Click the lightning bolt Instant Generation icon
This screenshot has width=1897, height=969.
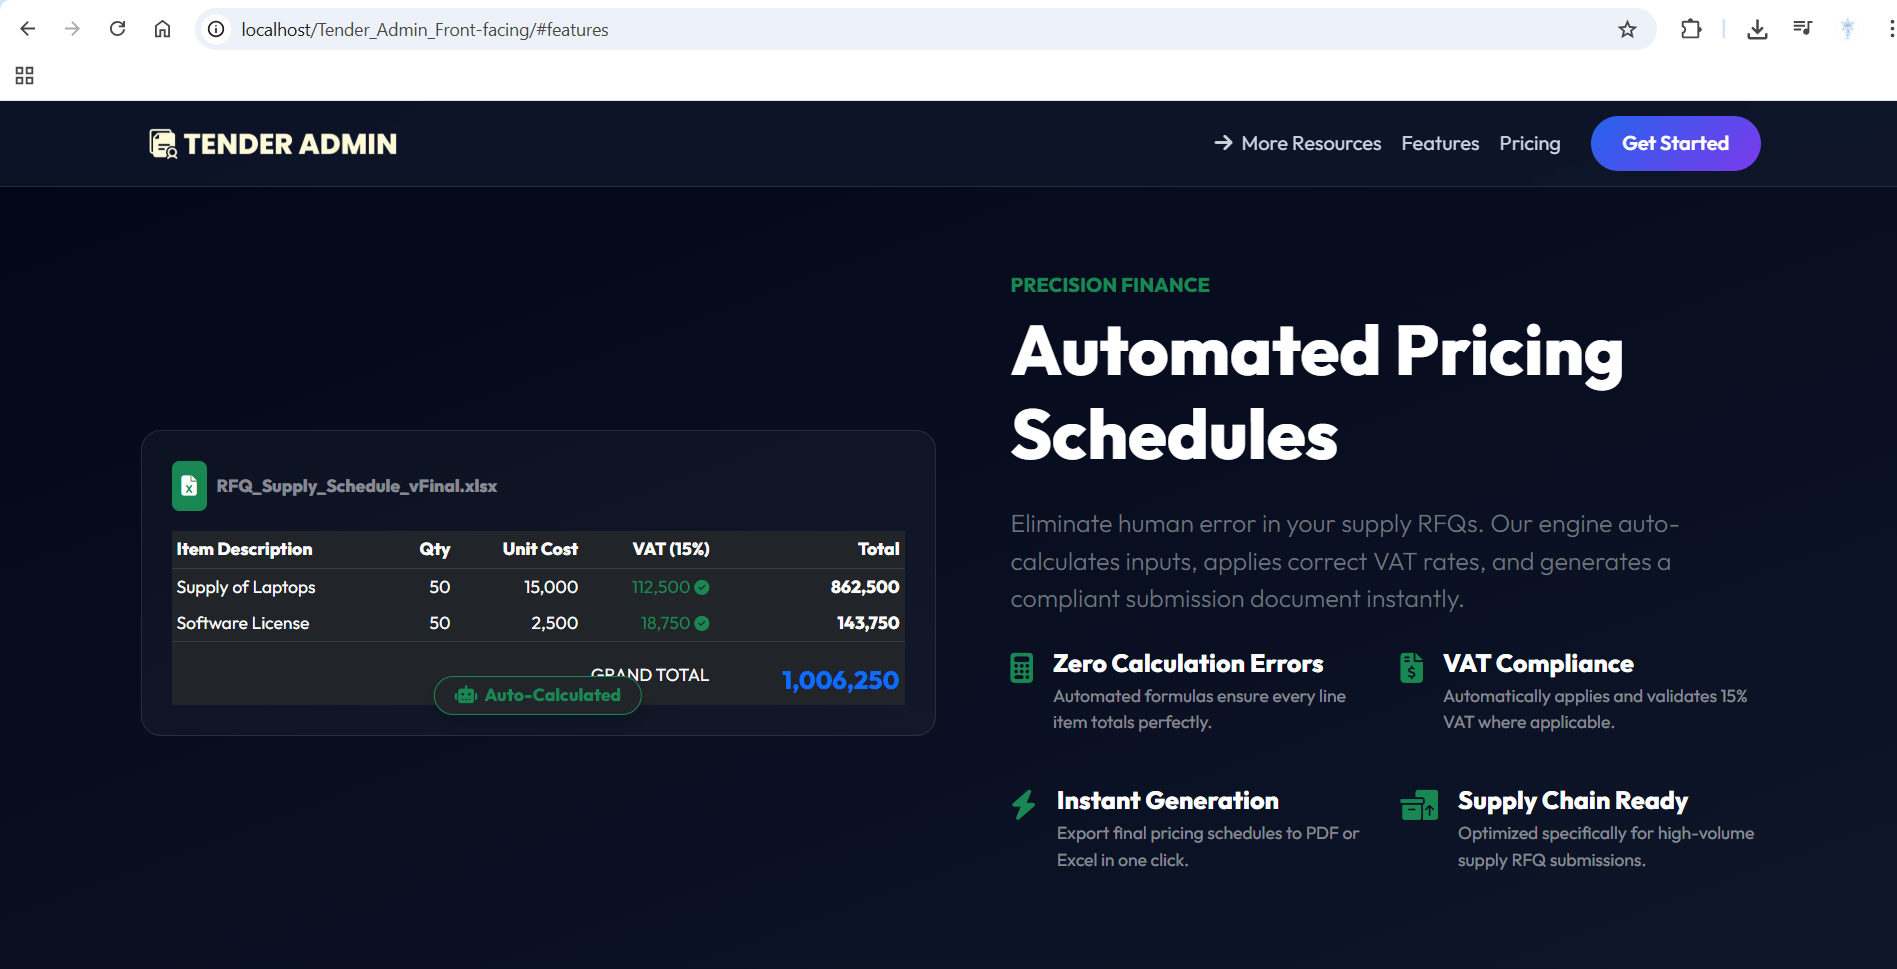point(1023,804)
